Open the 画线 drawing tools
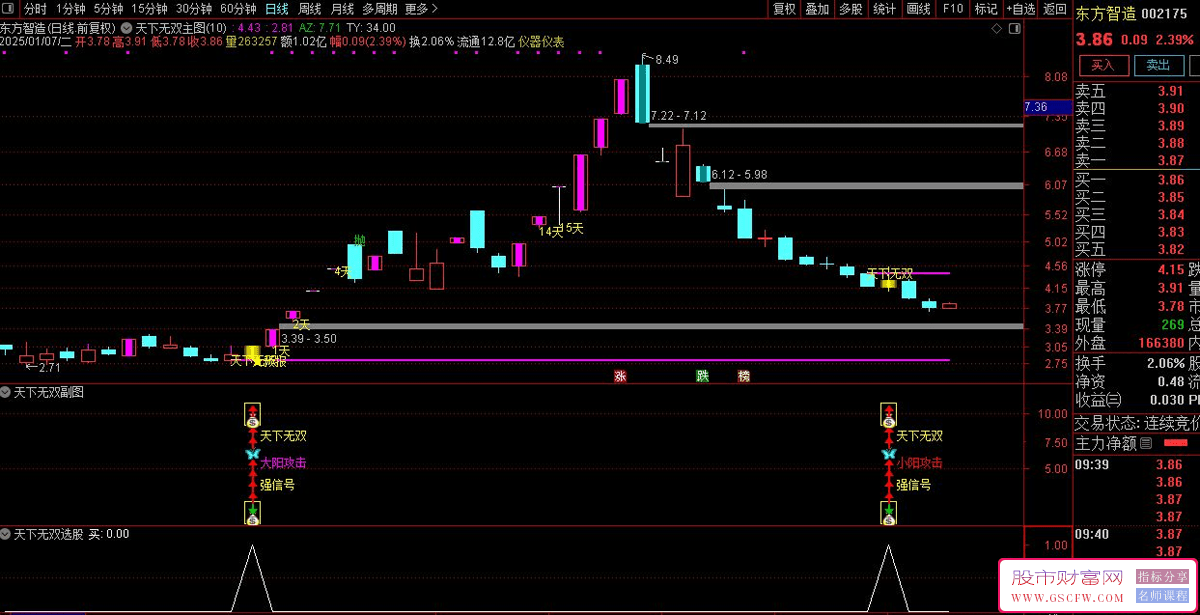 (918, 9)
